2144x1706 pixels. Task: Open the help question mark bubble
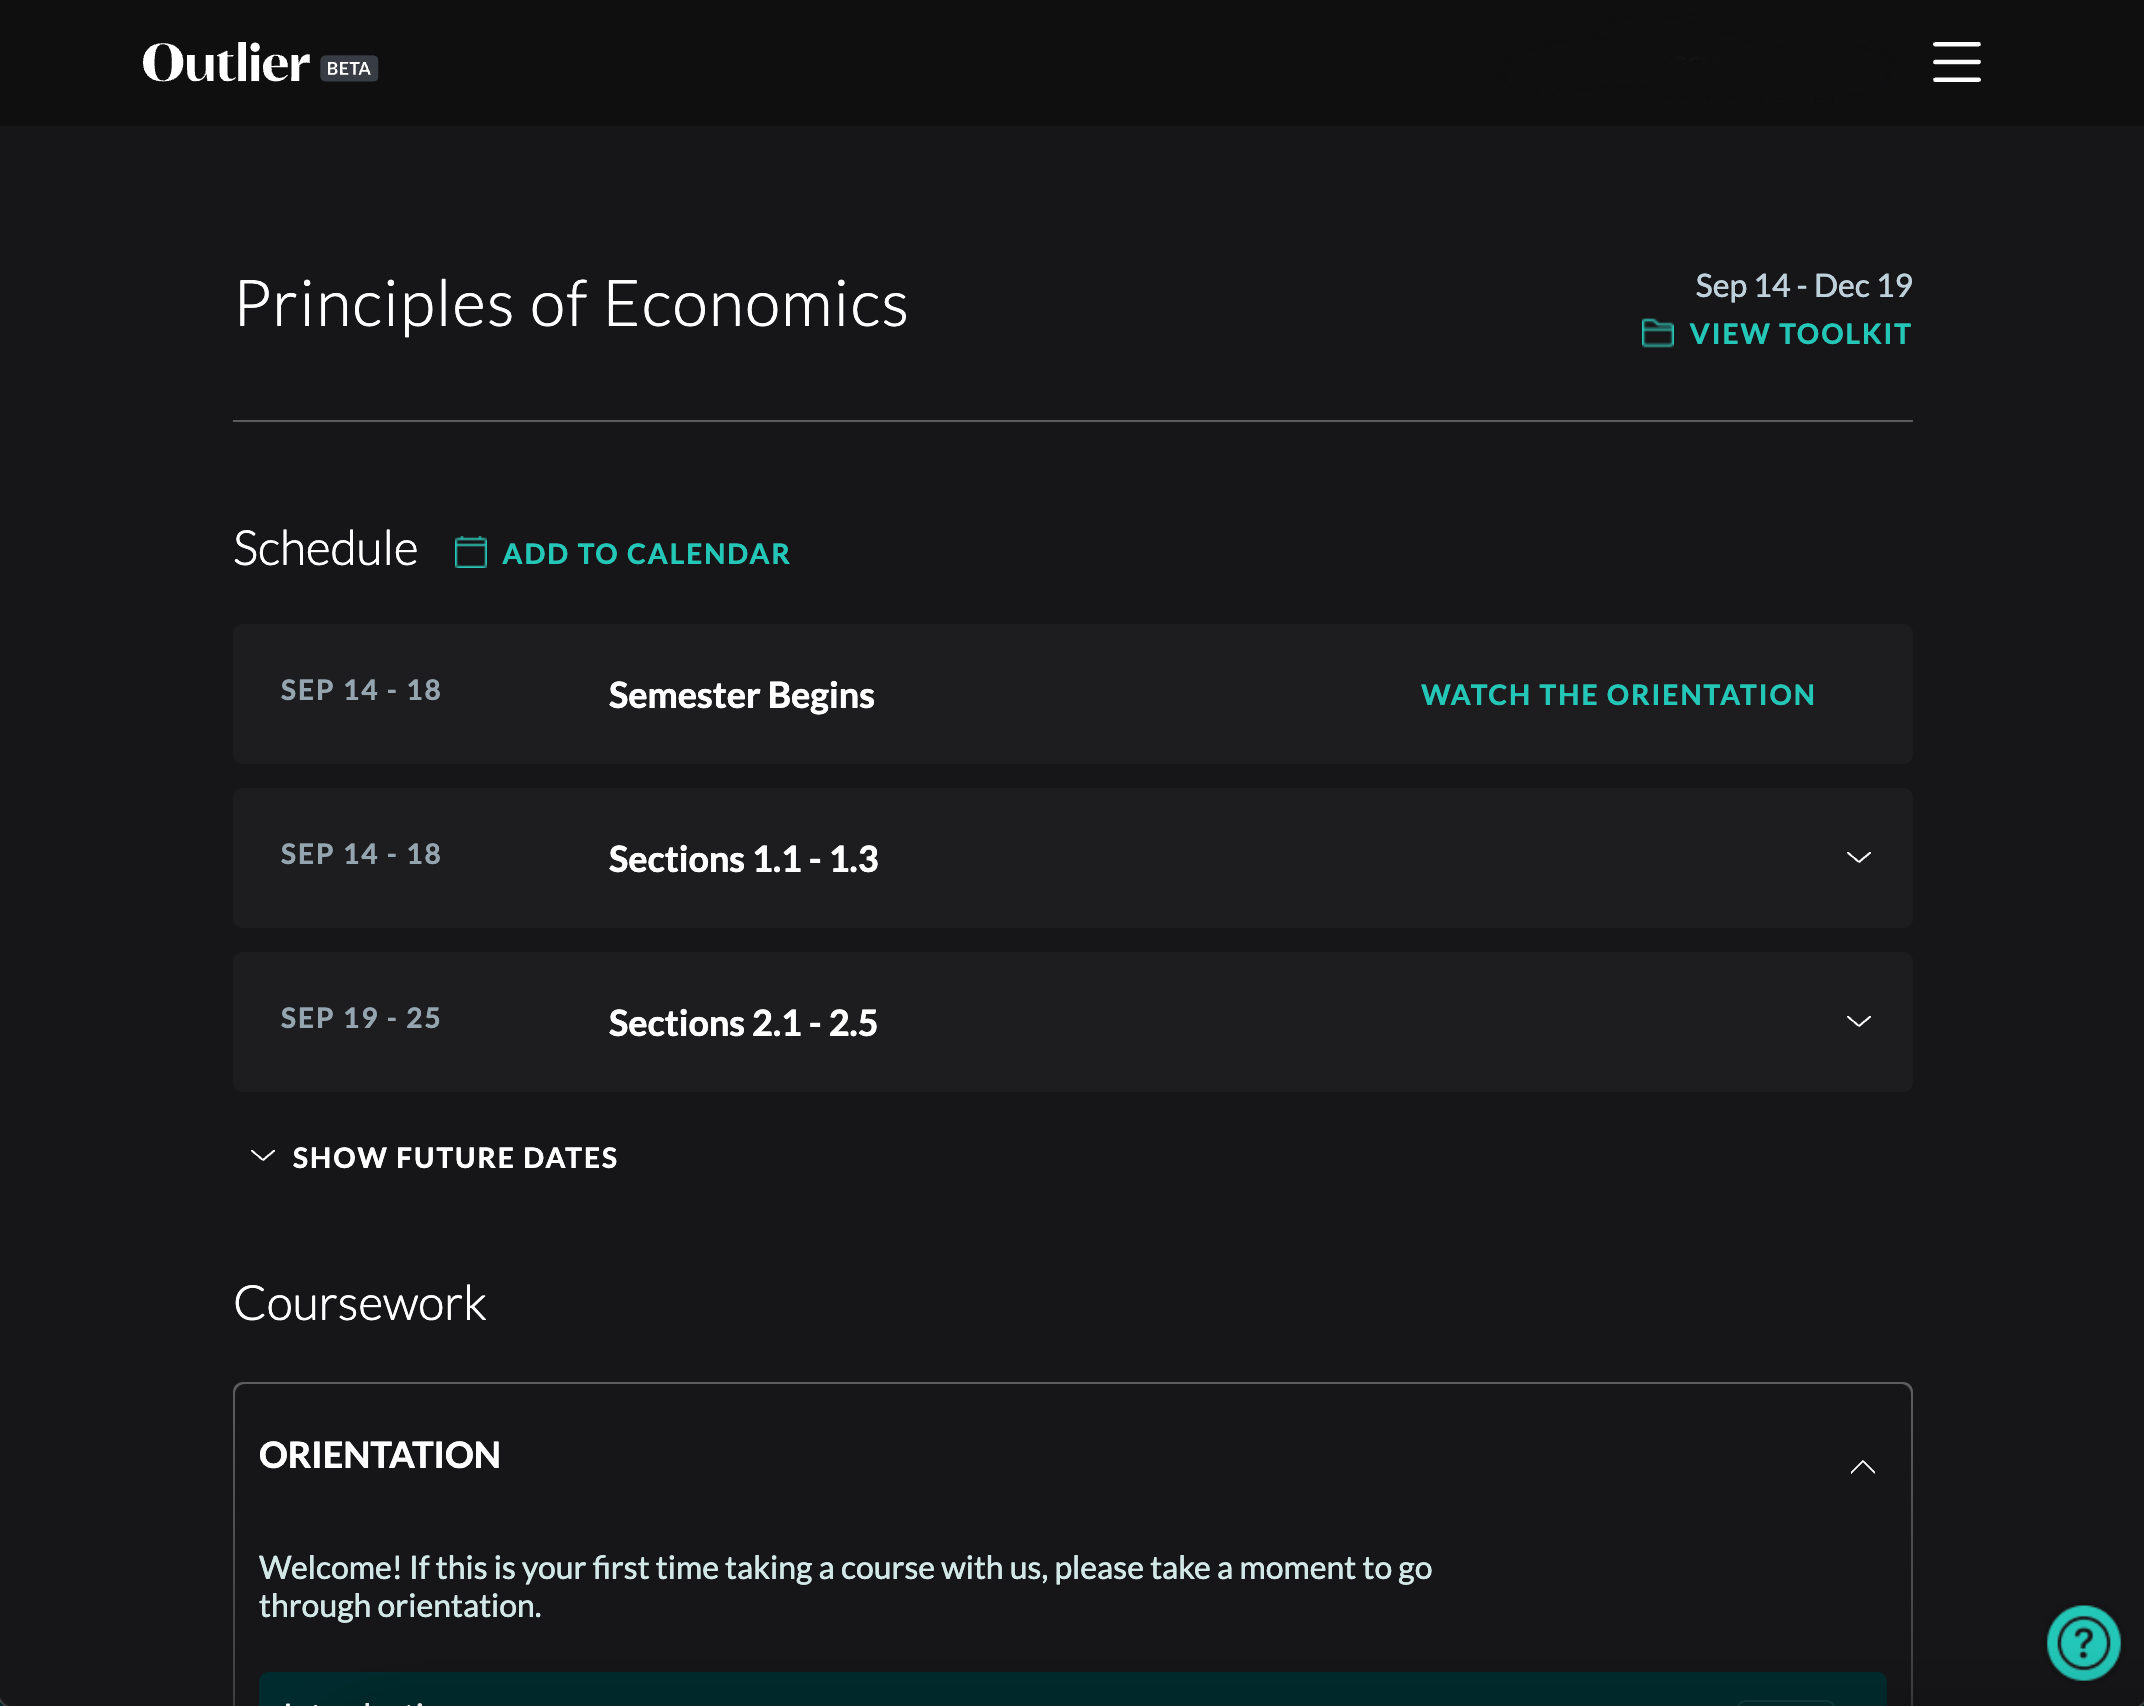click(x=2083, y=1642)
